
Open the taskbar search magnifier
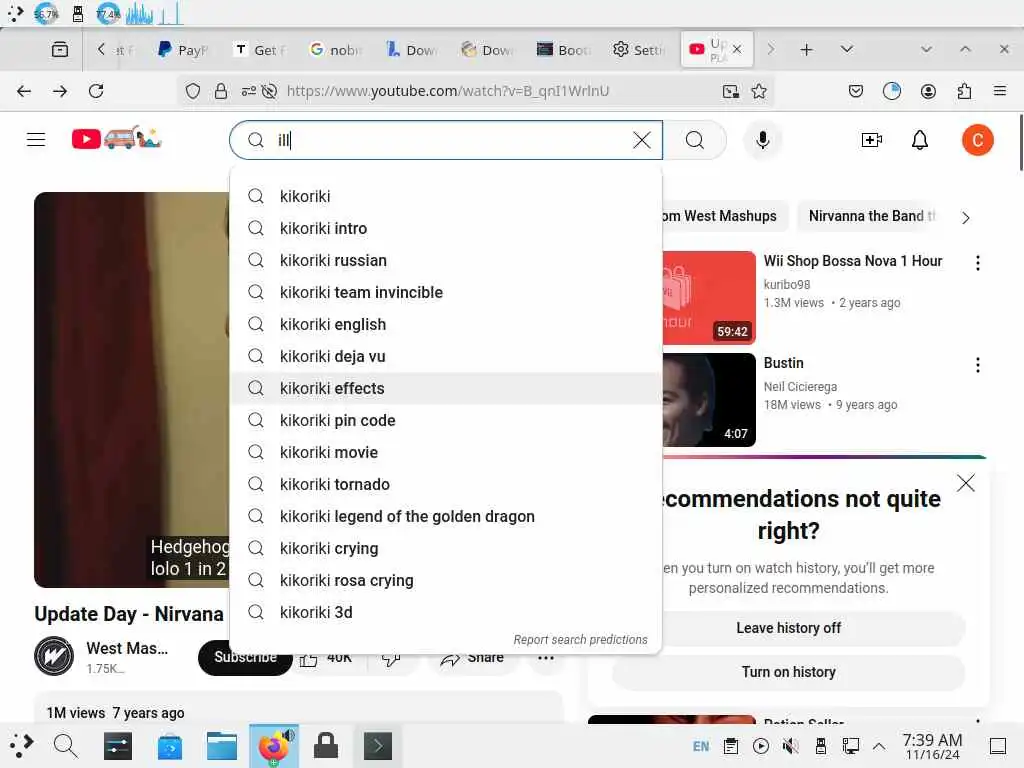(x=65, y=745)
